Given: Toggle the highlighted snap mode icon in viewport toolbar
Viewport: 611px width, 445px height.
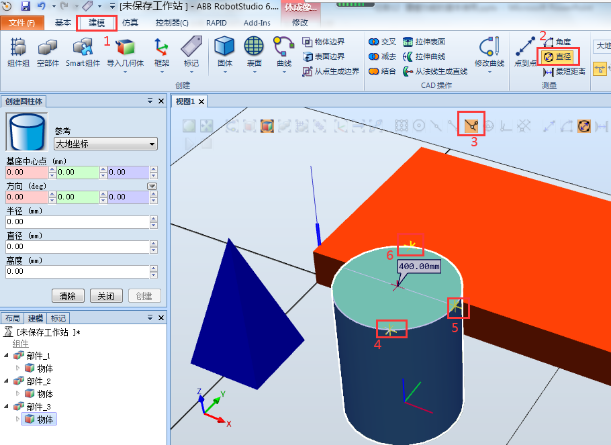Looking at the screenshot, I should click(x=473, y=125).
